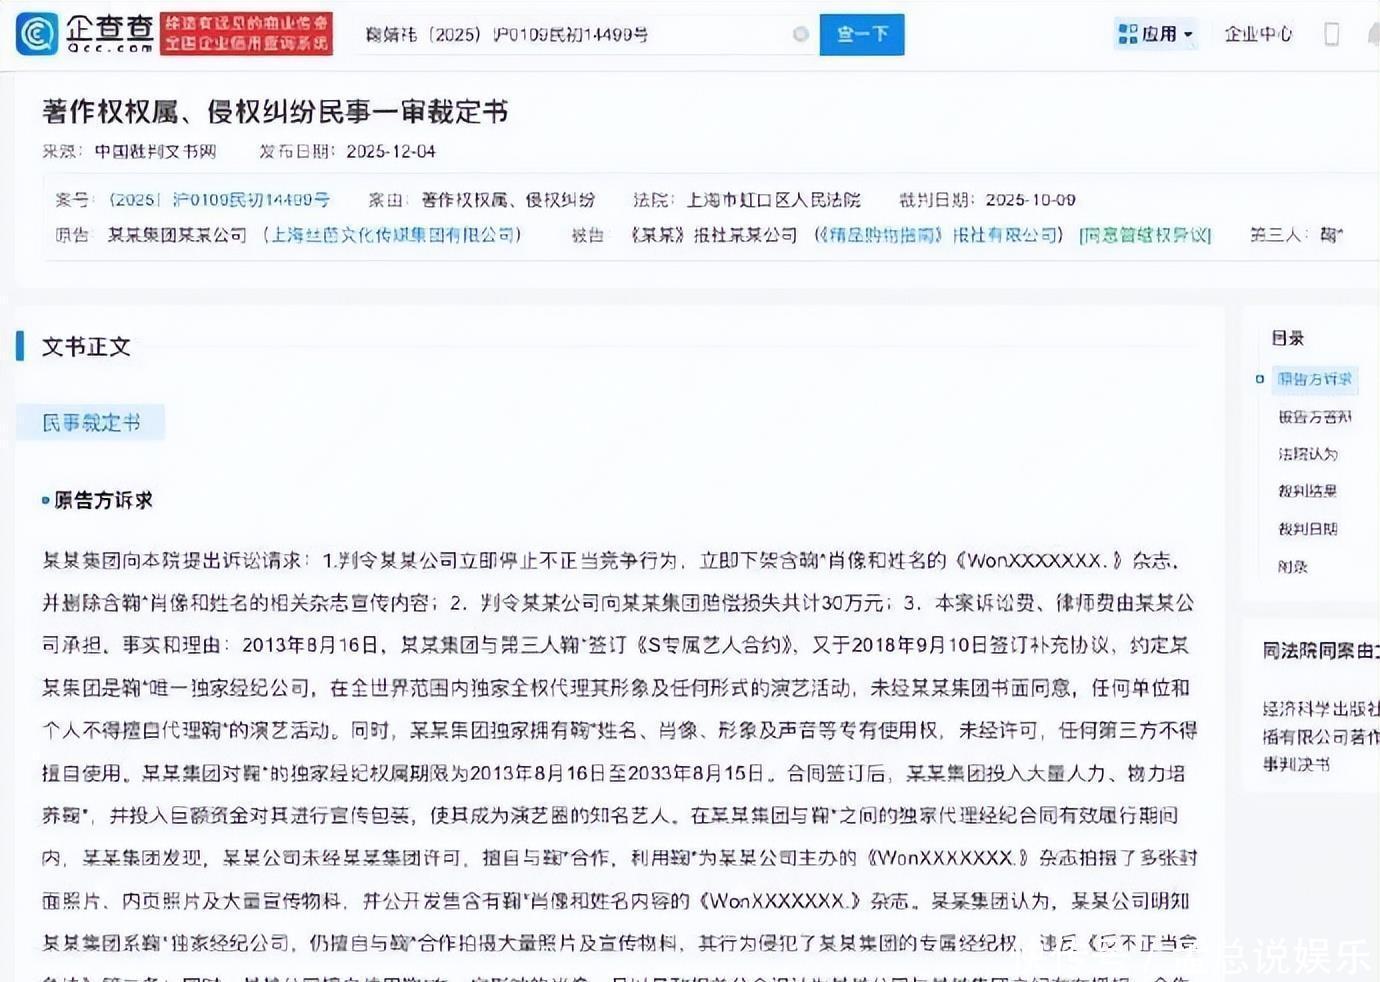Select the 民事裁定书 tab
Screen dimensions: 1380x982
click(91, 423)
